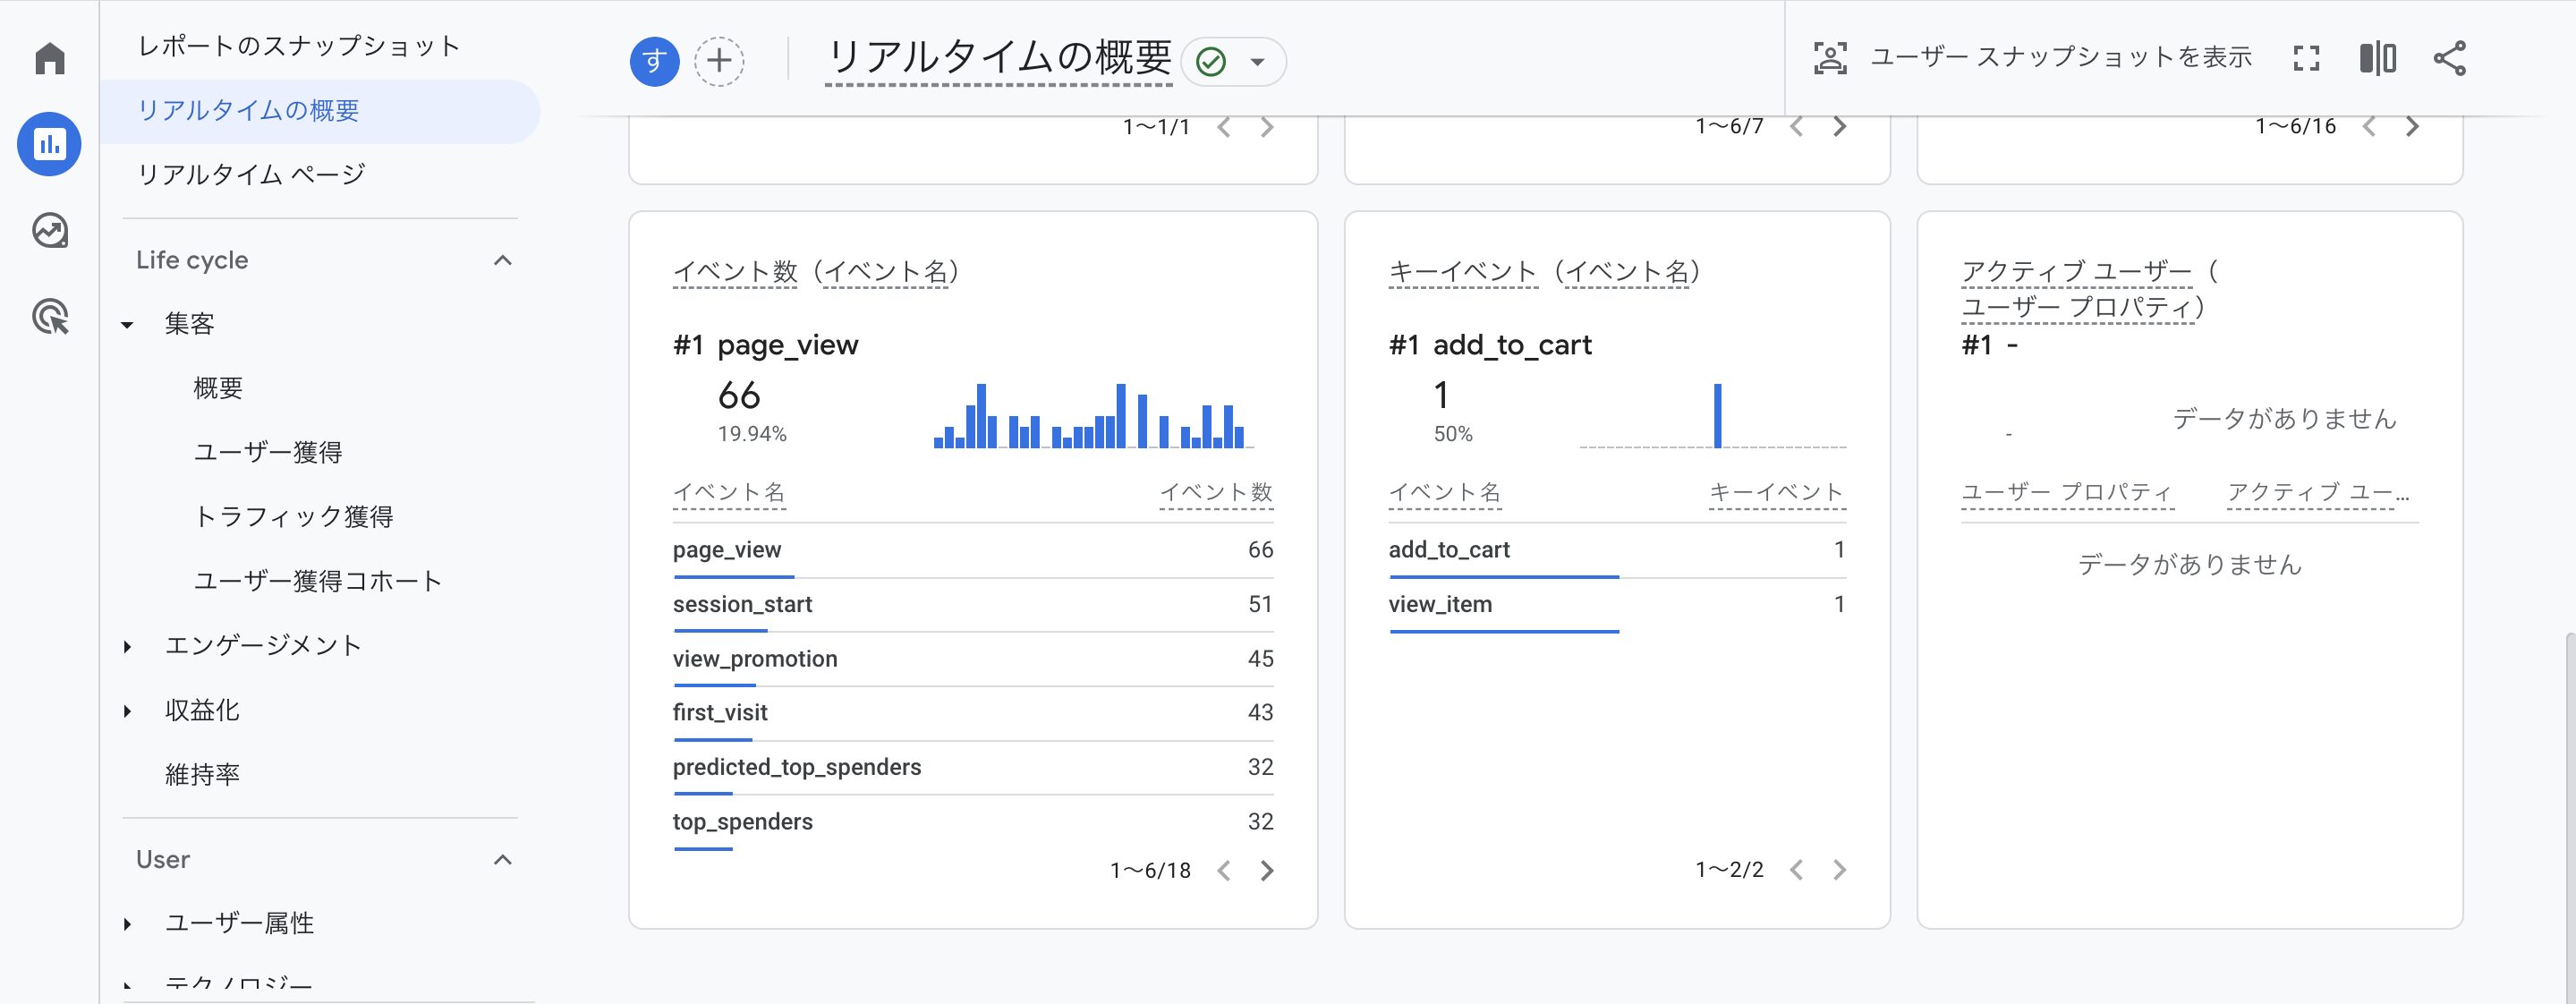Click (イベント名) dimension in event card title

tap(884, 271)
